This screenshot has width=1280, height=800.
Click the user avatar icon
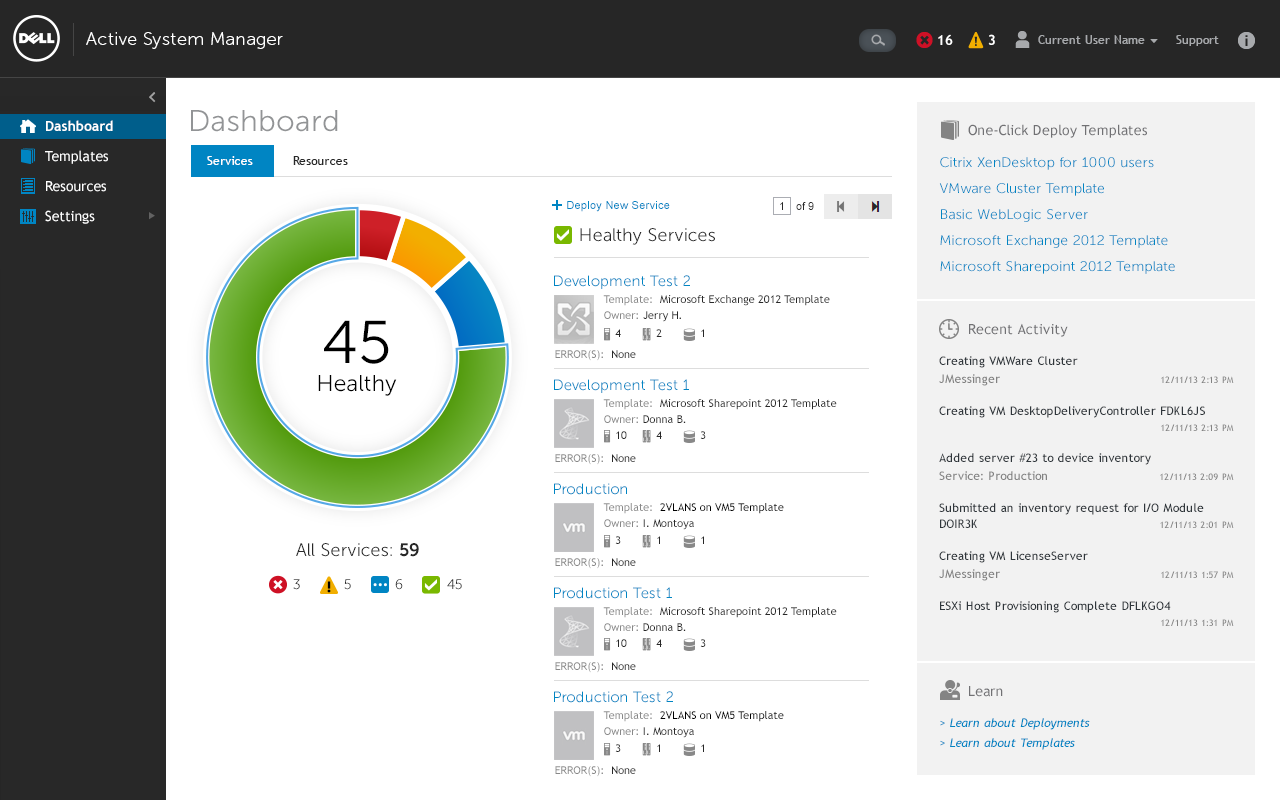[x=1022, y=40]
